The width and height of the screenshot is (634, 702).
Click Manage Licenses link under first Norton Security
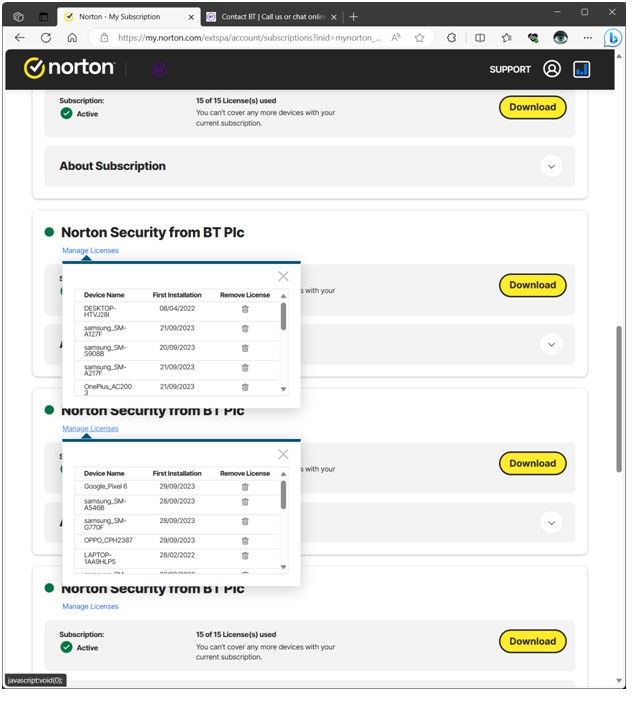pos(90,250)
